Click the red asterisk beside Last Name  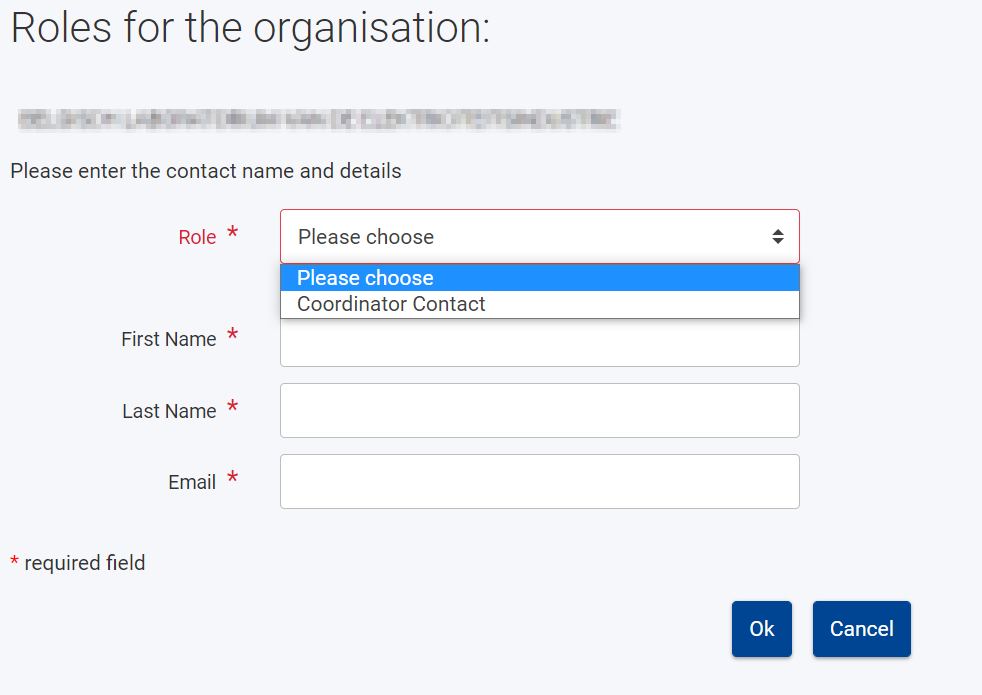click(x=233, y=408)
